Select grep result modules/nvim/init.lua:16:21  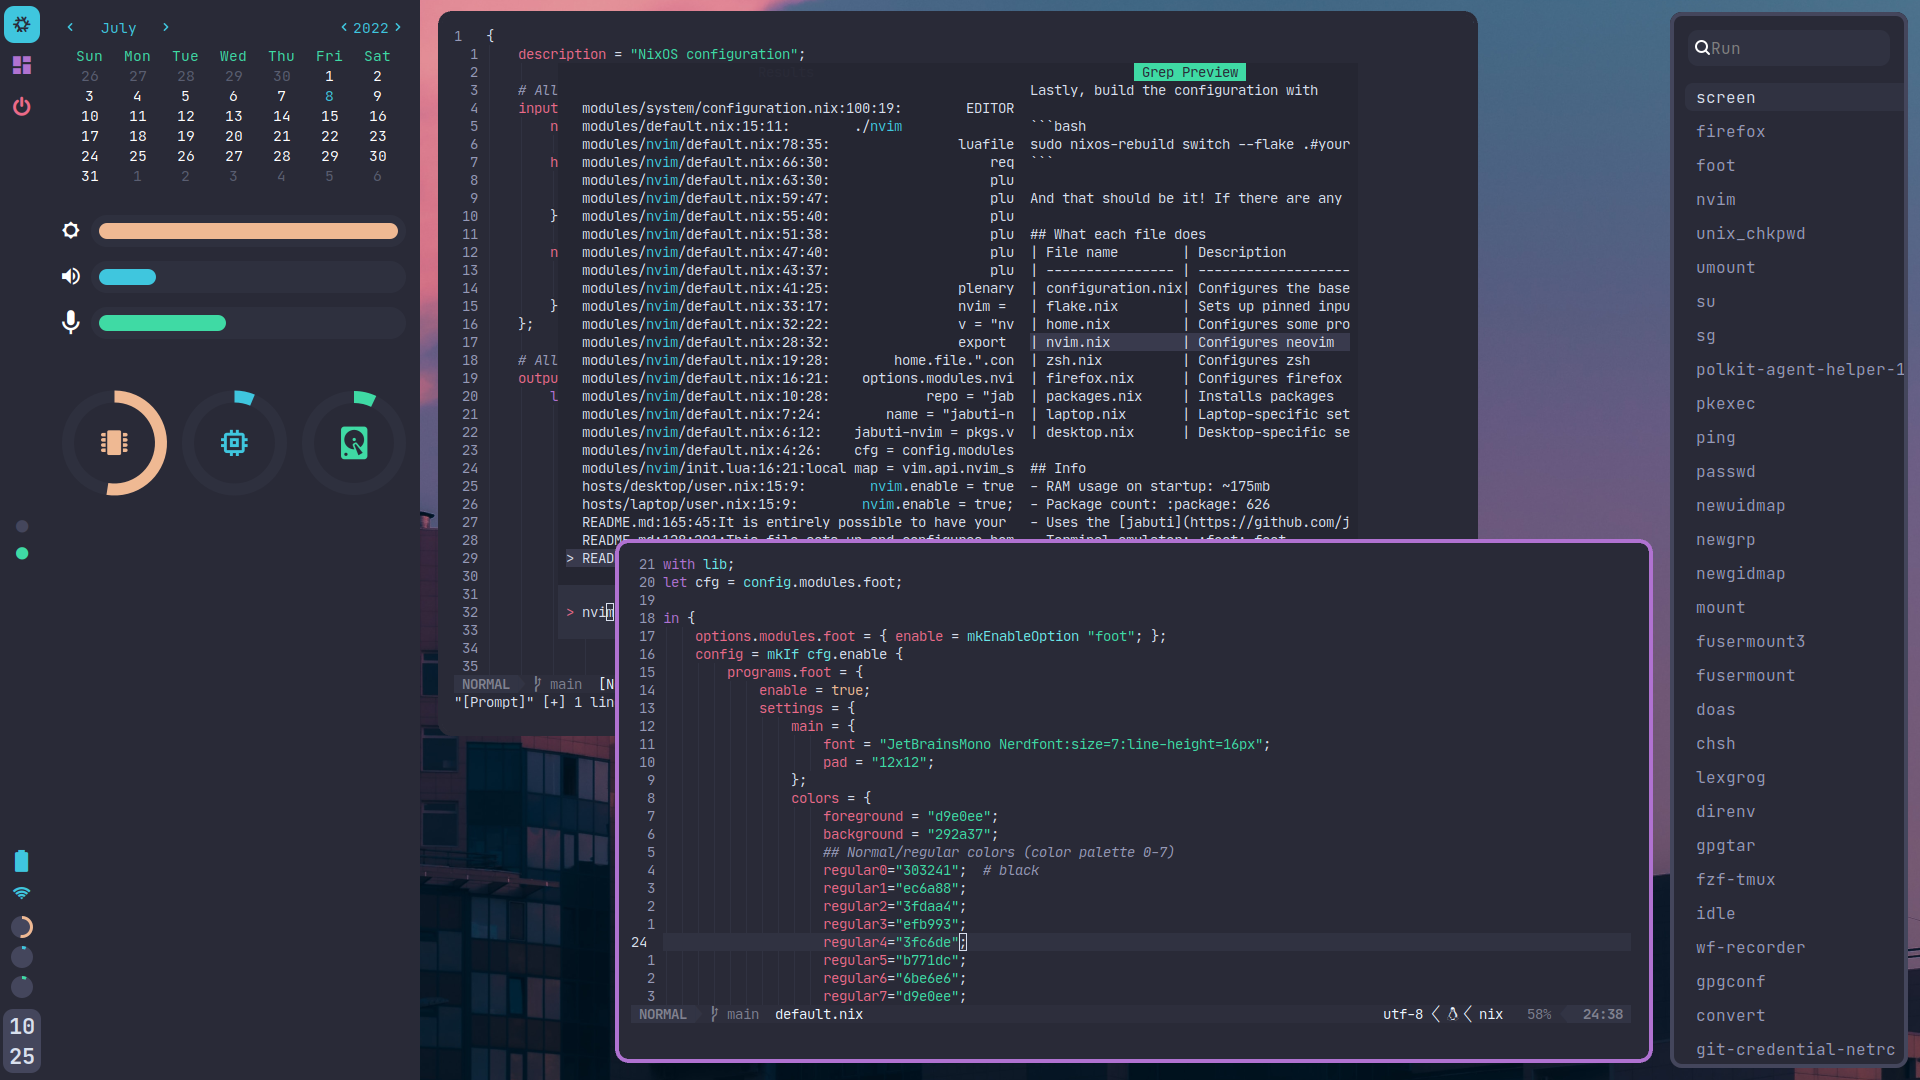(x=798, y=468)
